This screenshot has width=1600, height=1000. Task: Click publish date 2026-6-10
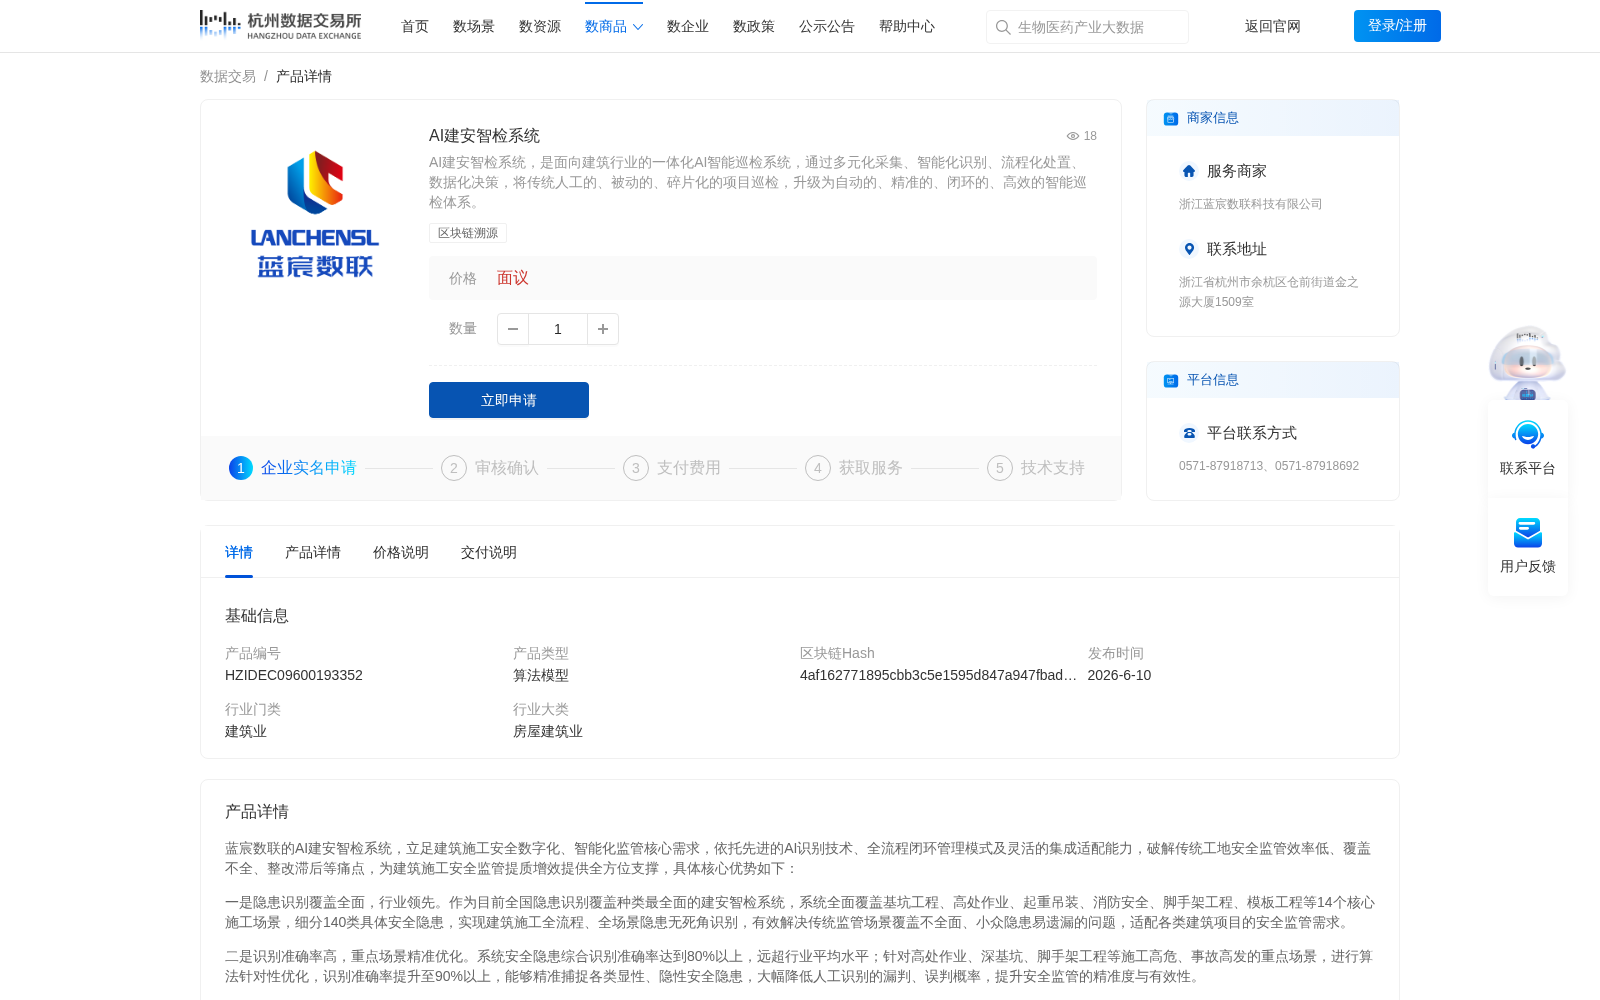tap(1119, 675)
